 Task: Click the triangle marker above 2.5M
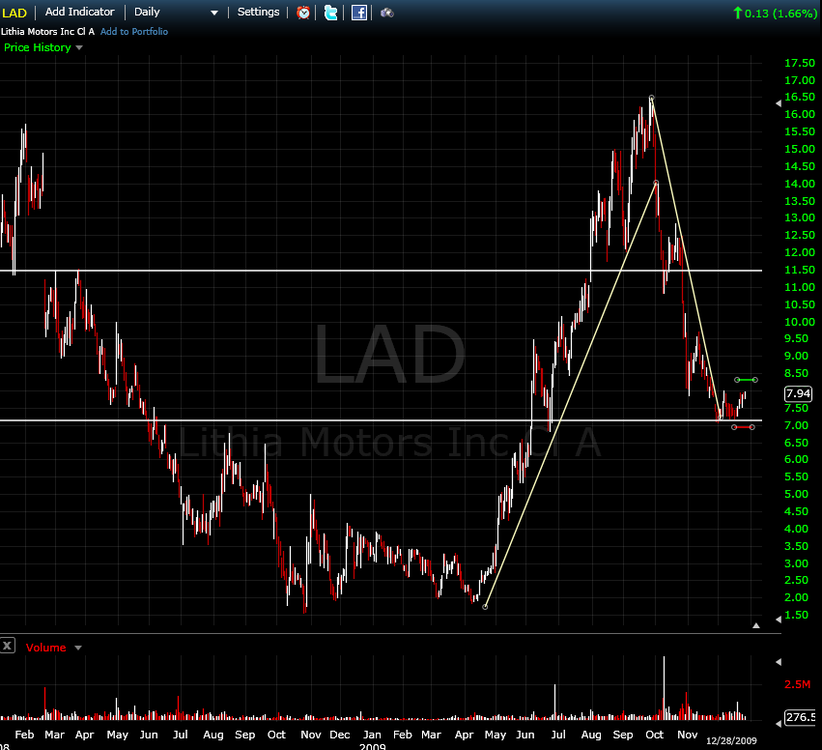coord(778,662)
